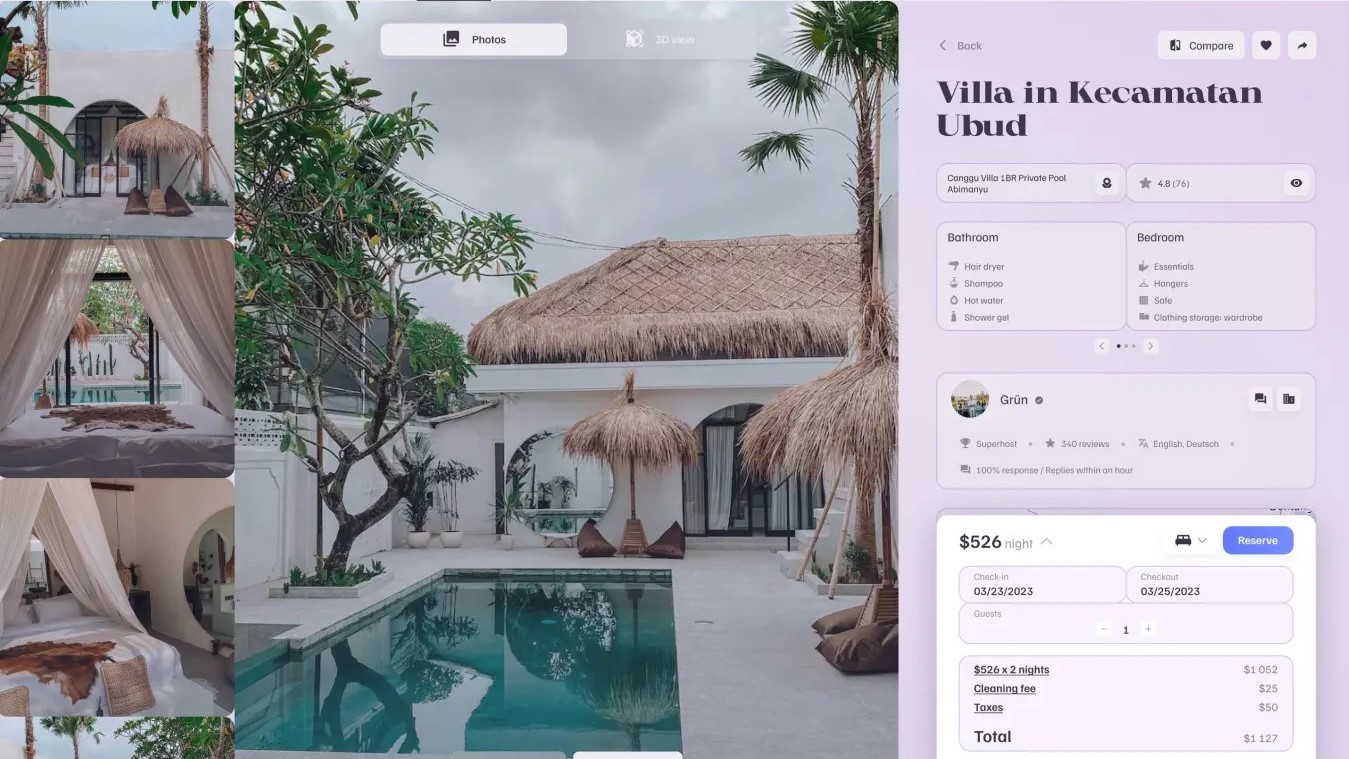Go to next amenities card

(1150, 346)
